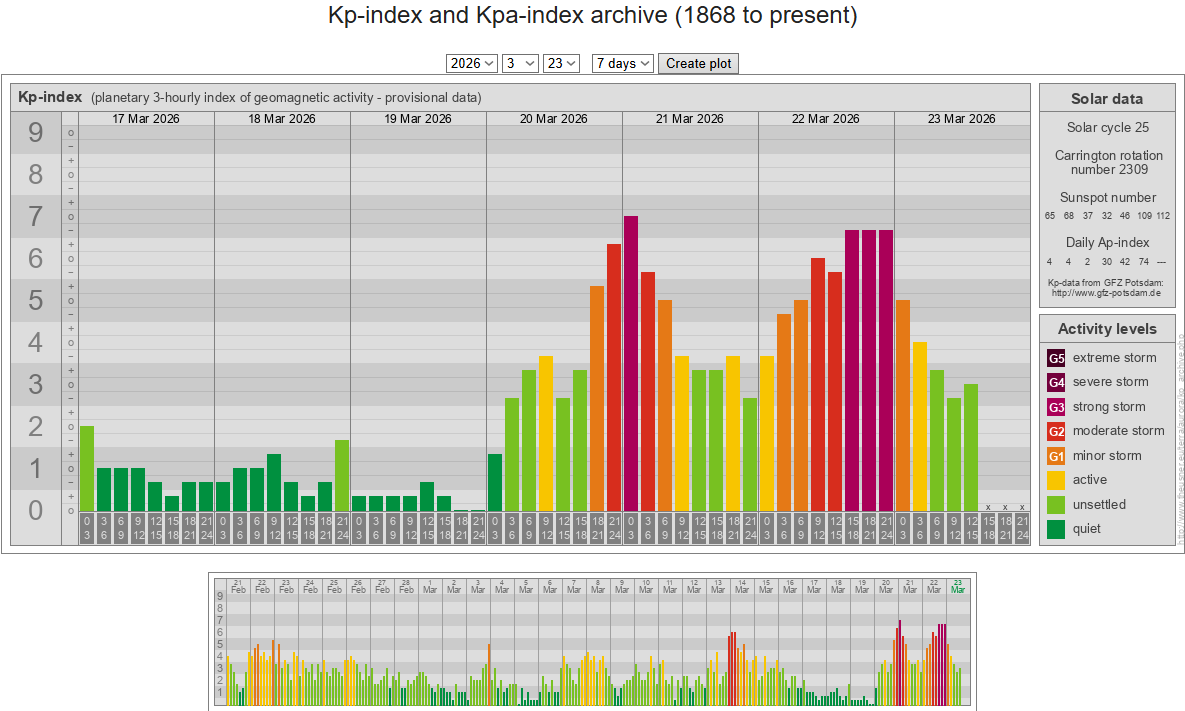Expand the 7 days duration dropdown
Viewport: 1185px width, 711px height.
623,63
